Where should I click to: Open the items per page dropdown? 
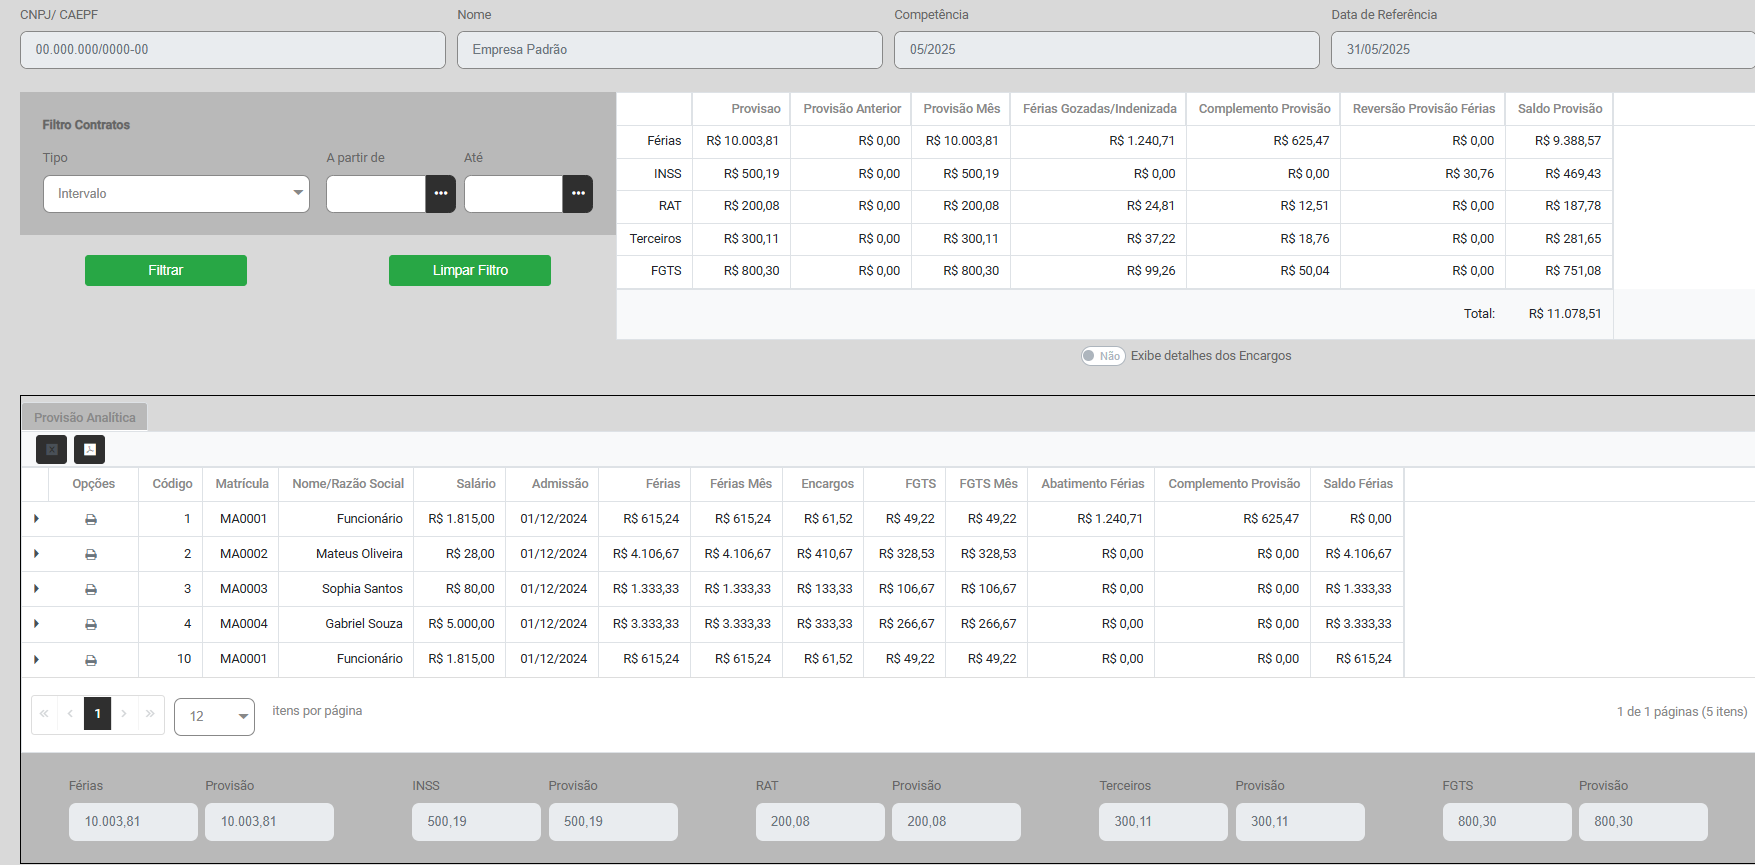coord(214,716)
